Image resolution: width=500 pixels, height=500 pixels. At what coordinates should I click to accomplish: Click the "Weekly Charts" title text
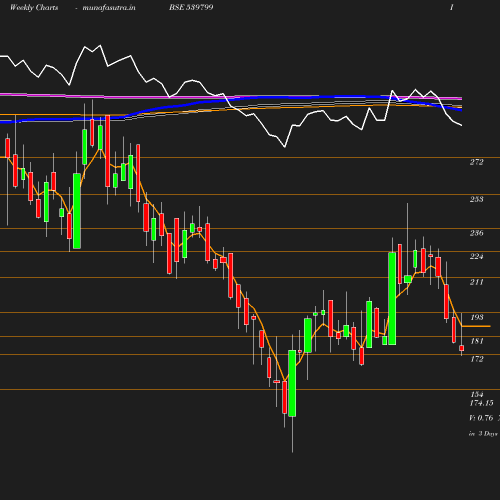(34, 7)
